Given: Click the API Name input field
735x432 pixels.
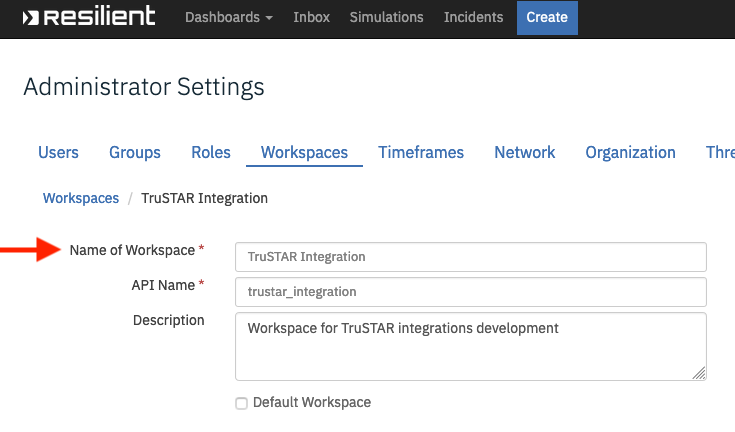Looking at the screenshot, I should pos(471,292).
